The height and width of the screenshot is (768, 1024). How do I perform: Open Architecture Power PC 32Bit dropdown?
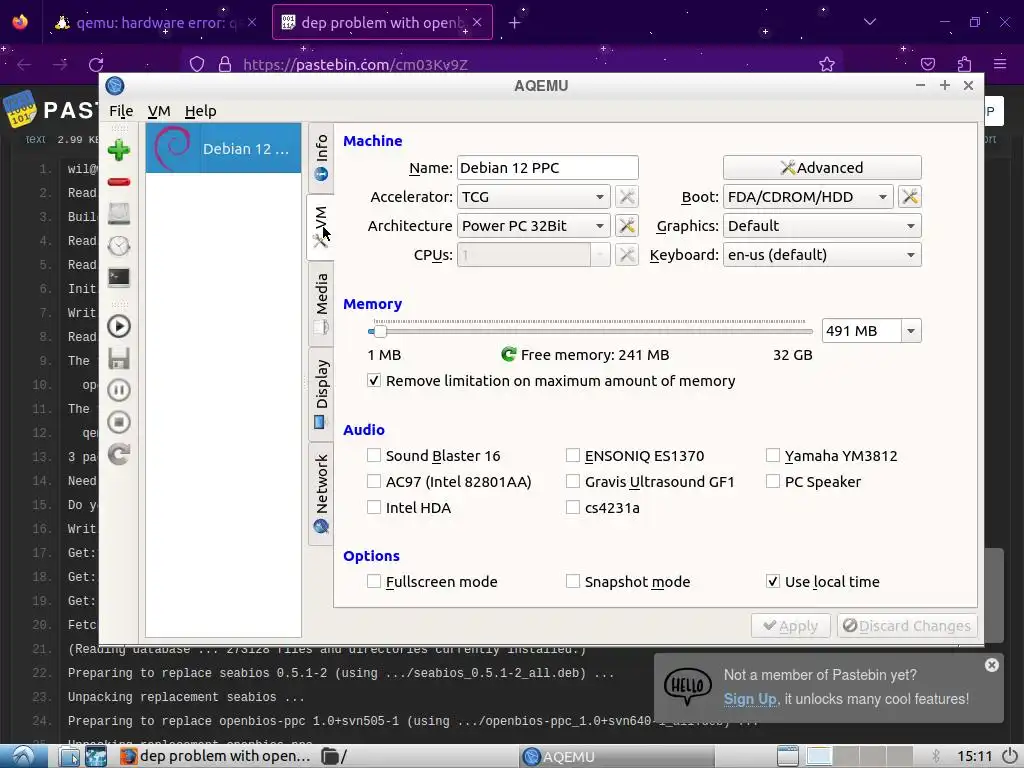coord(534,226)
